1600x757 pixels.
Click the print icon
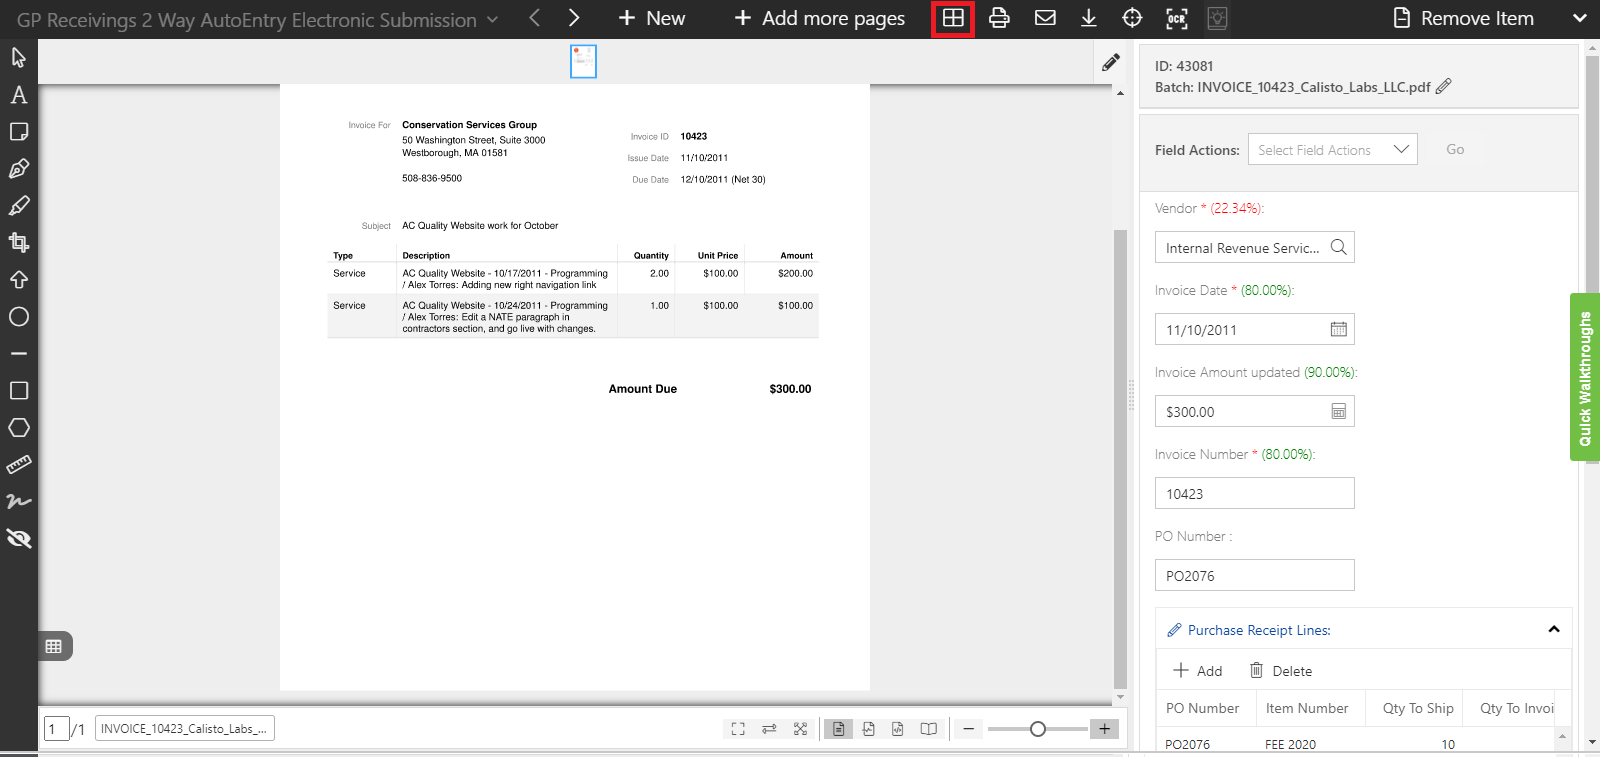click(999, 18)
